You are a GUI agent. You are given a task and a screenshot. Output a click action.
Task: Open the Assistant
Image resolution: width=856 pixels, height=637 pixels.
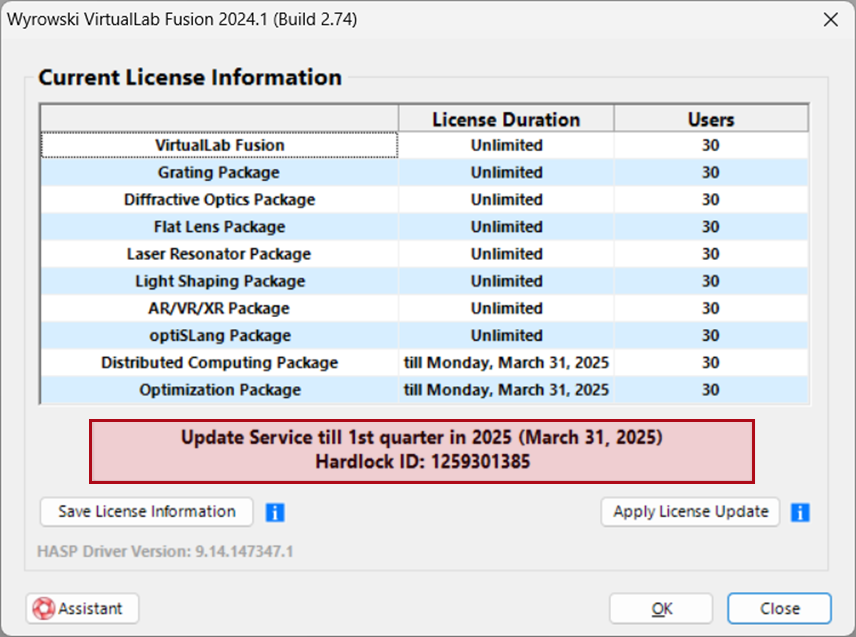[82, 609]
